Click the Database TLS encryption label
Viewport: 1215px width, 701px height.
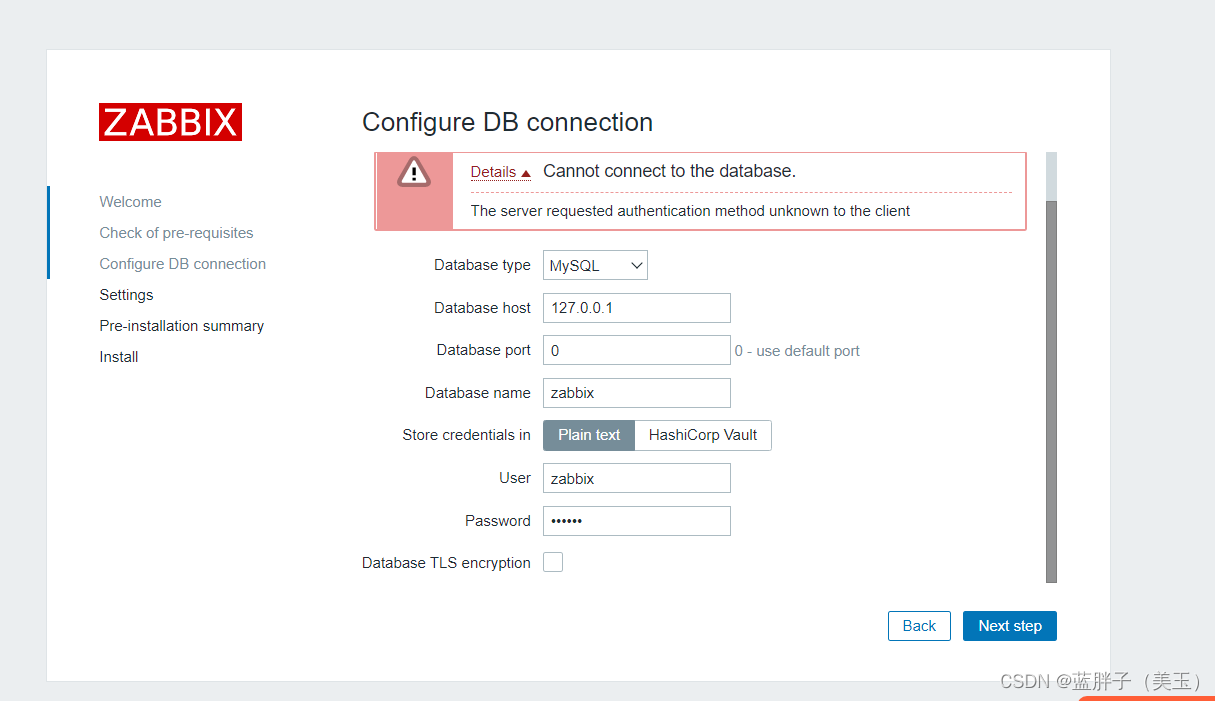446,563
